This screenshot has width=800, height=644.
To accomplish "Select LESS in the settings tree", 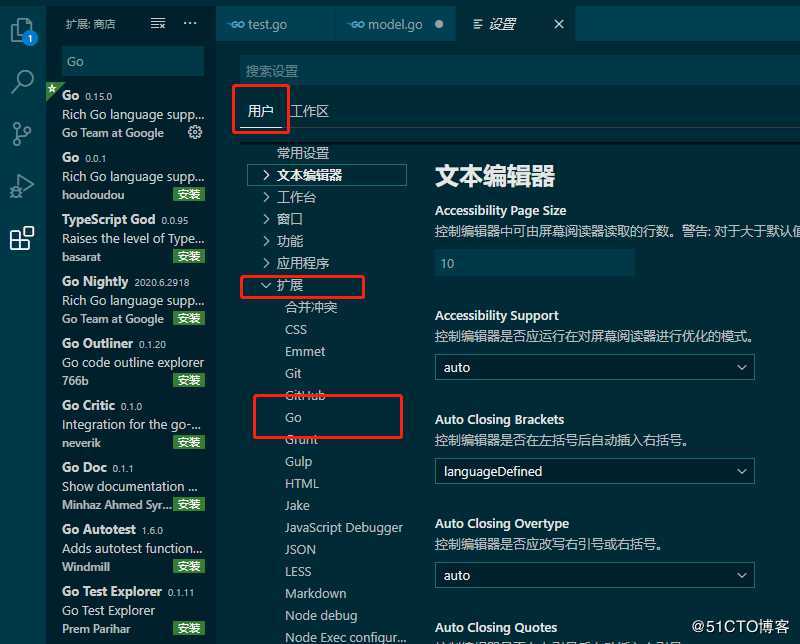I will (x=298, y=572).
